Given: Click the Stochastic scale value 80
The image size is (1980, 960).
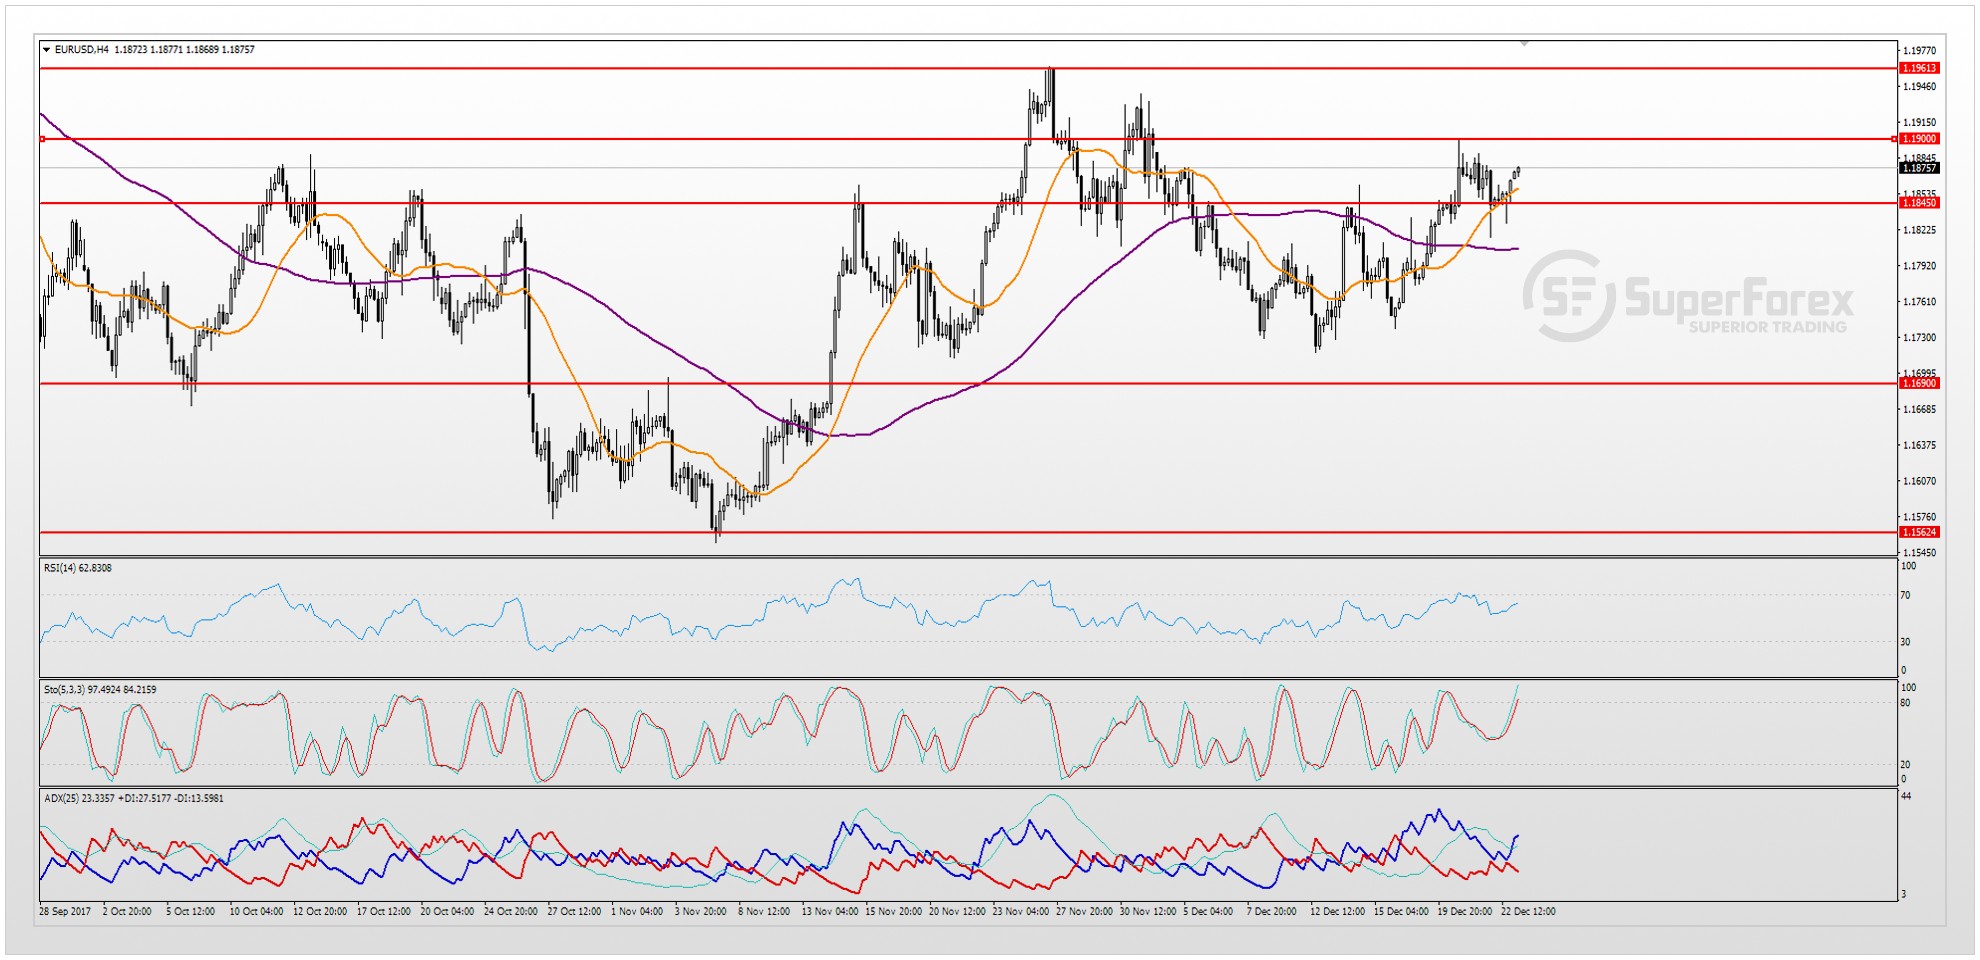Looking at the screenshot, I should click(x=1906, y=703).
